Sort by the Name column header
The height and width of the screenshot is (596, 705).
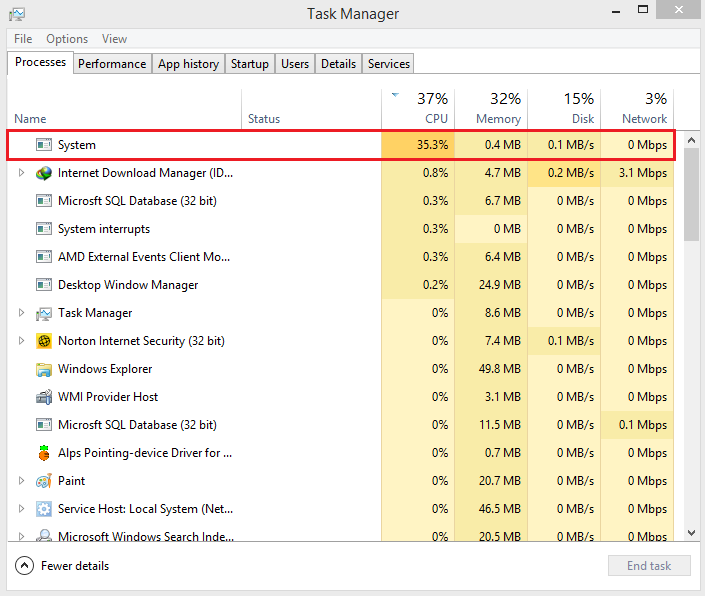click(x=124, y=109)
